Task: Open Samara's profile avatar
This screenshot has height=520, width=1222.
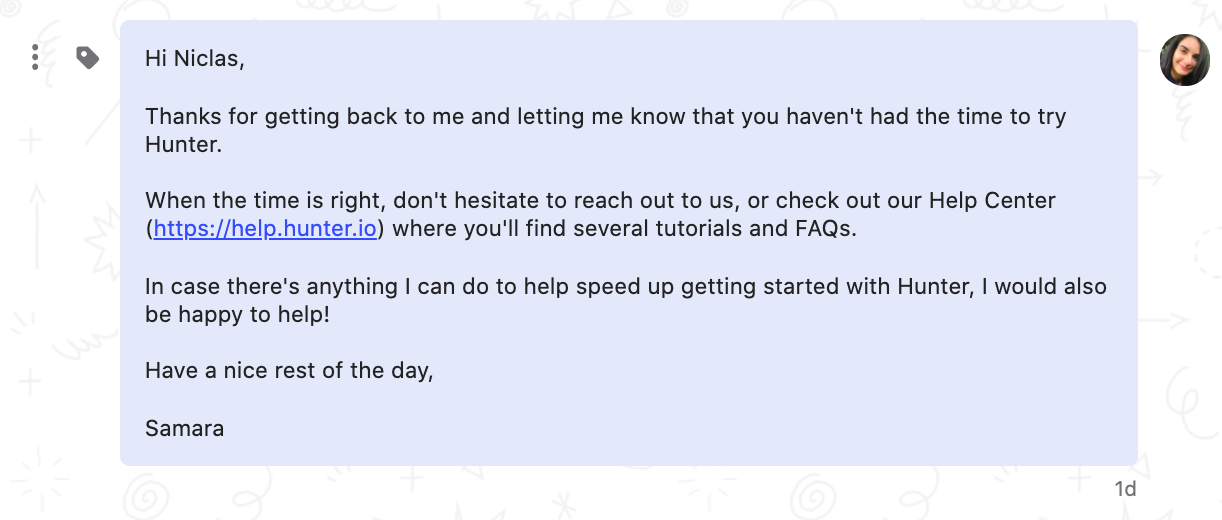Action: [x=1184, y=59]
